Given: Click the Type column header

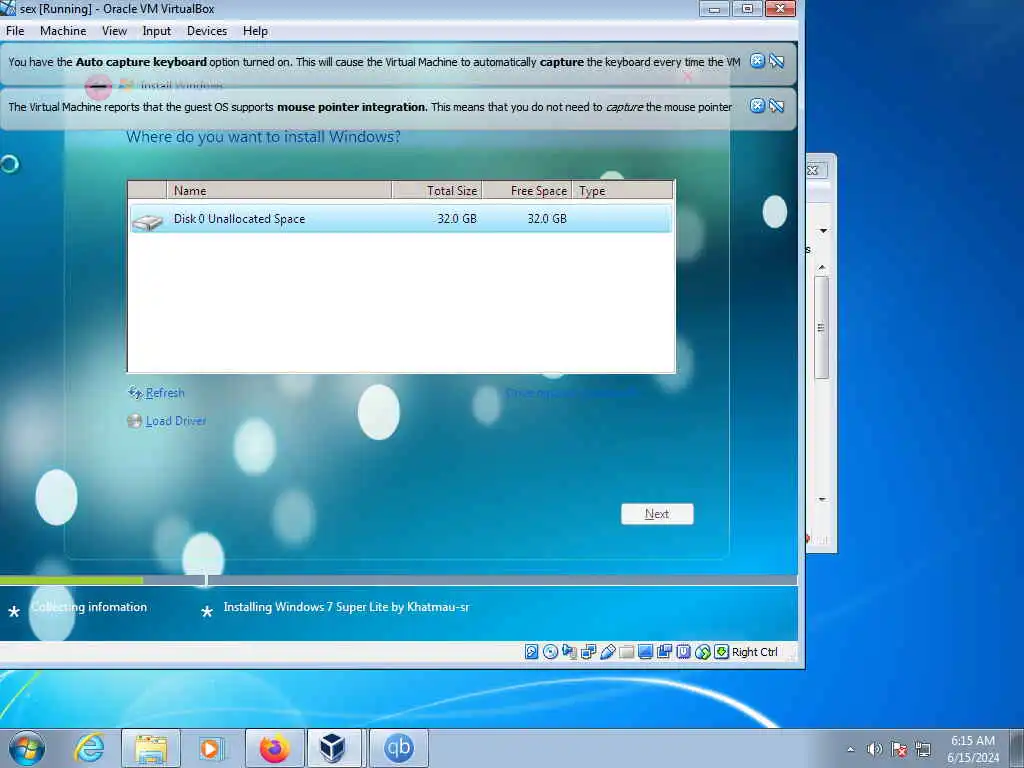Looking at the screenshot, I should click(x=622, y=191).
